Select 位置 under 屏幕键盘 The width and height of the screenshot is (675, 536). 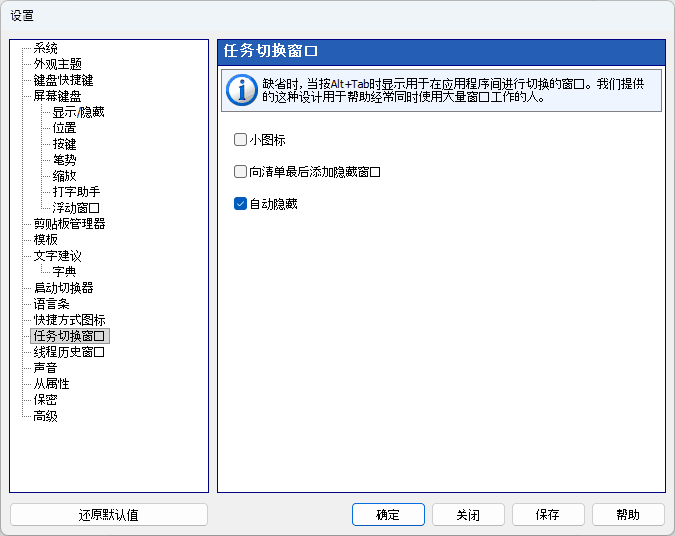point(65,128)
